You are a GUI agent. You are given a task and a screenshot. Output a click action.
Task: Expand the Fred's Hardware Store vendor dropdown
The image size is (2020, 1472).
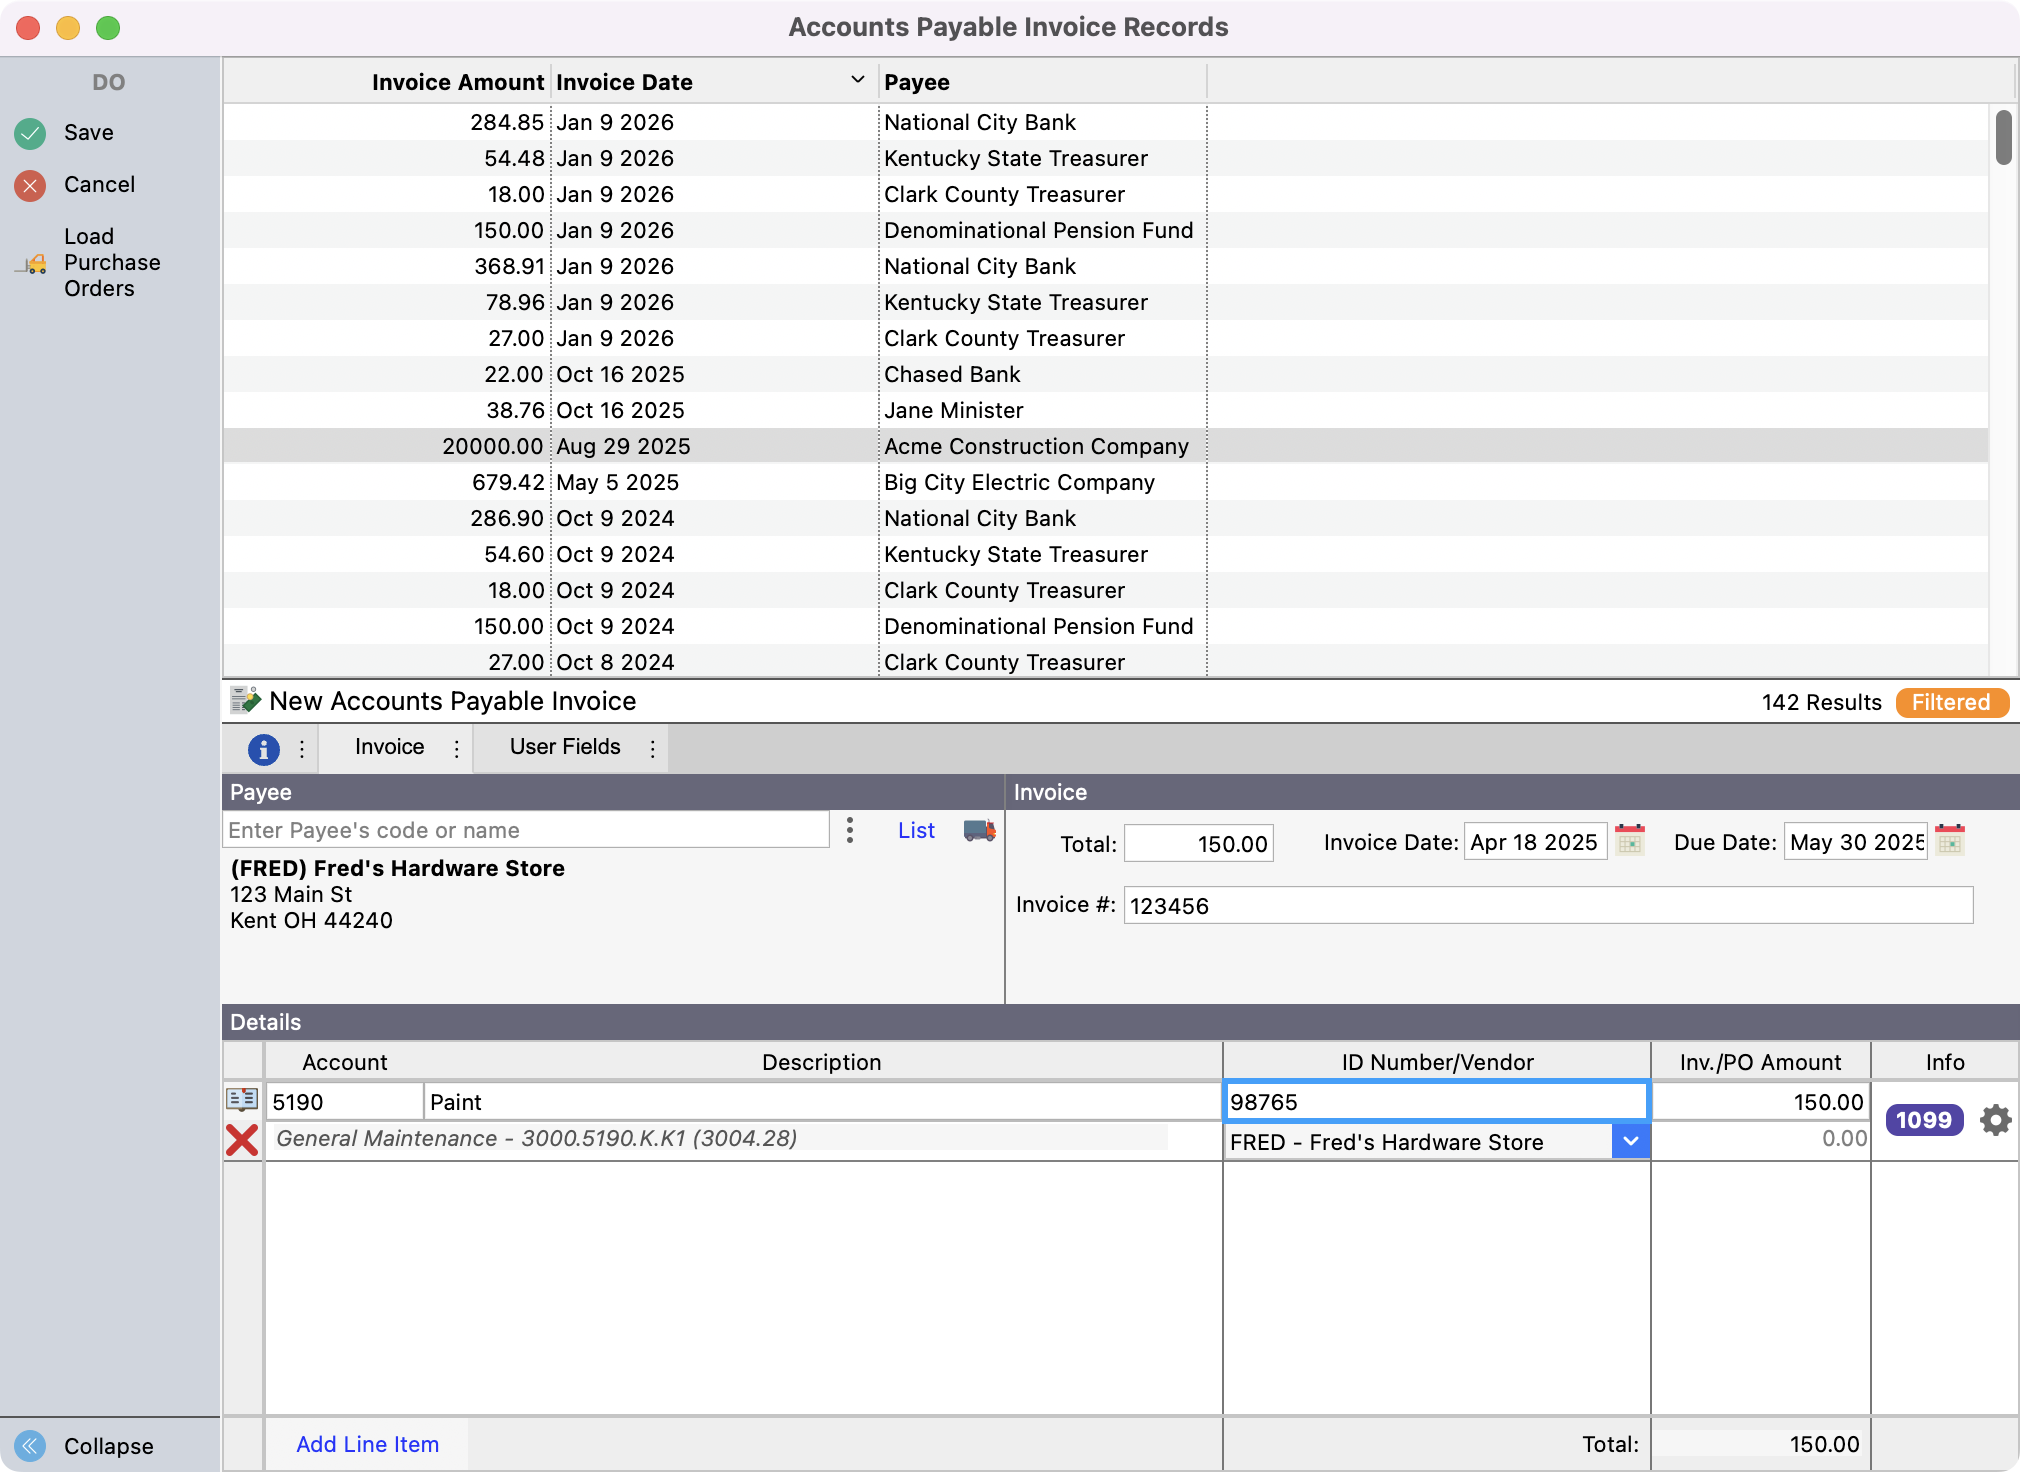pyautogui.click(x=1630, y=1141)
